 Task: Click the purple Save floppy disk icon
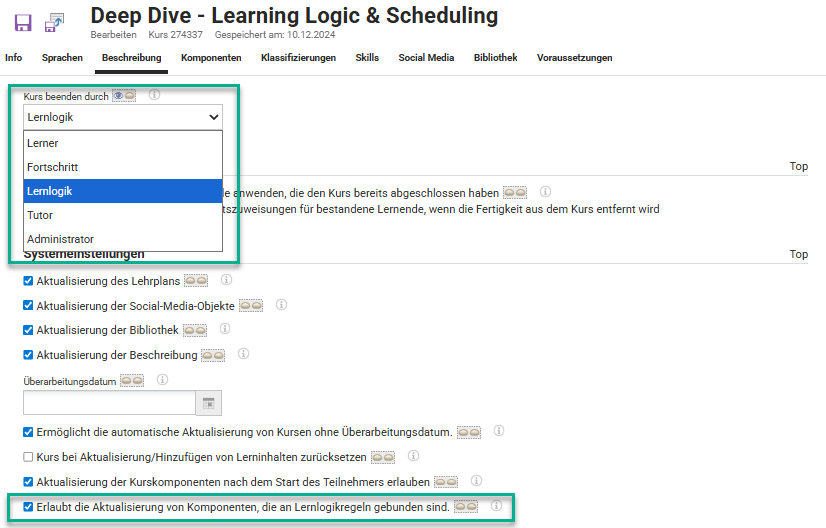click(x=23, y=23)
